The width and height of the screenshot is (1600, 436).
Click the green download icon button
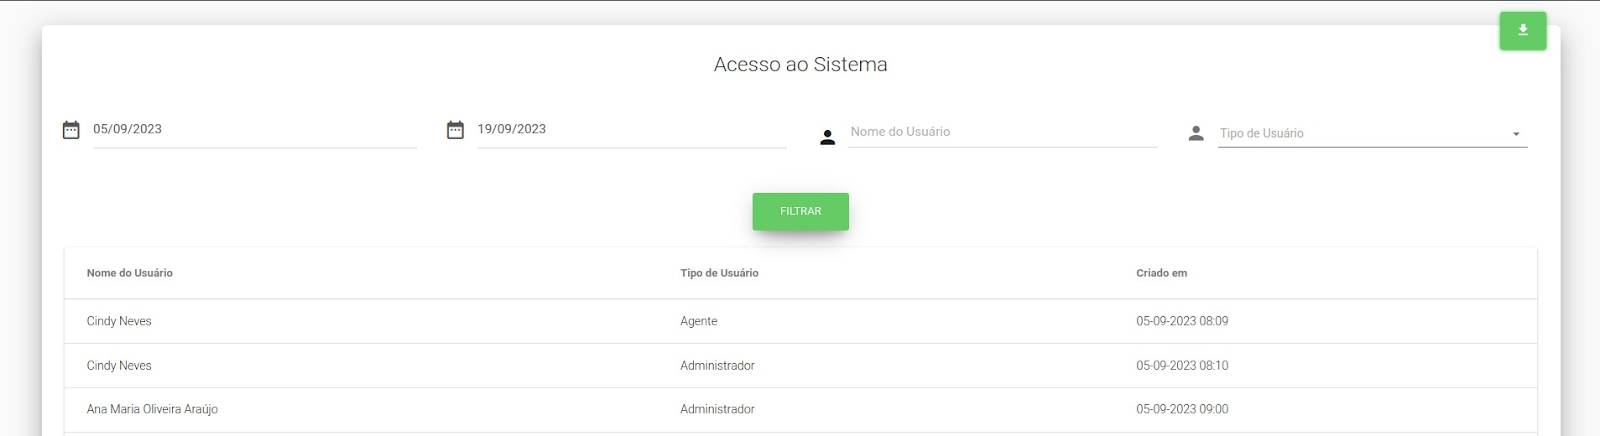pos(1522,30)
